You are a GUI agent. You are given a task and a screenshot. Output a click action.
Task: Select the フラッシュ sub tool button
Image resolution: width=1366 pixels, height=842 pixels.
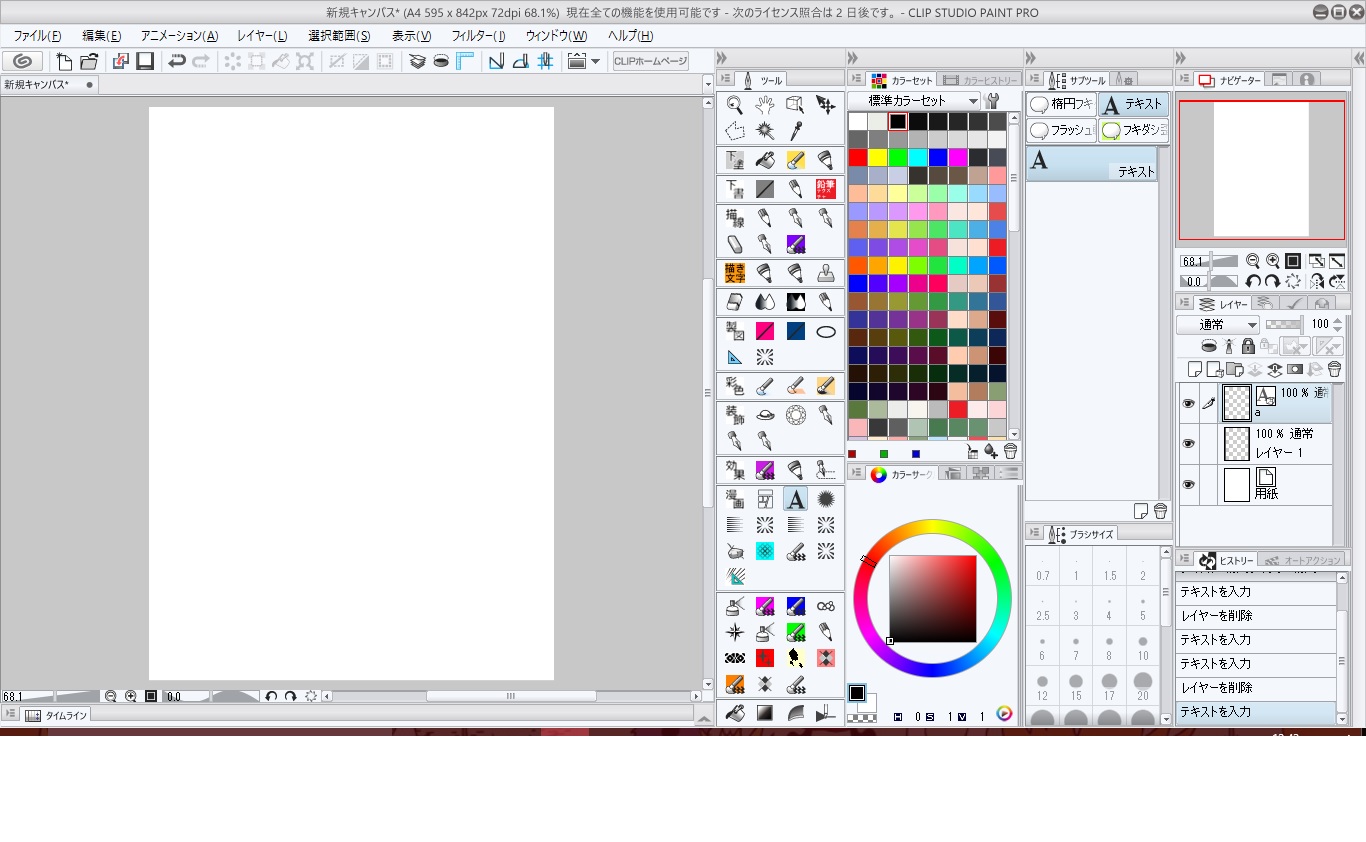pyautogui.click(x=1062, y=130)
